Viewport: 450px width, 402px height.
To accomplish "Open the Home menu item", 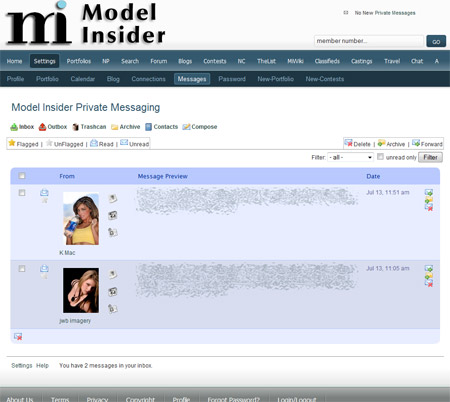I will click(x=14, y=61).
